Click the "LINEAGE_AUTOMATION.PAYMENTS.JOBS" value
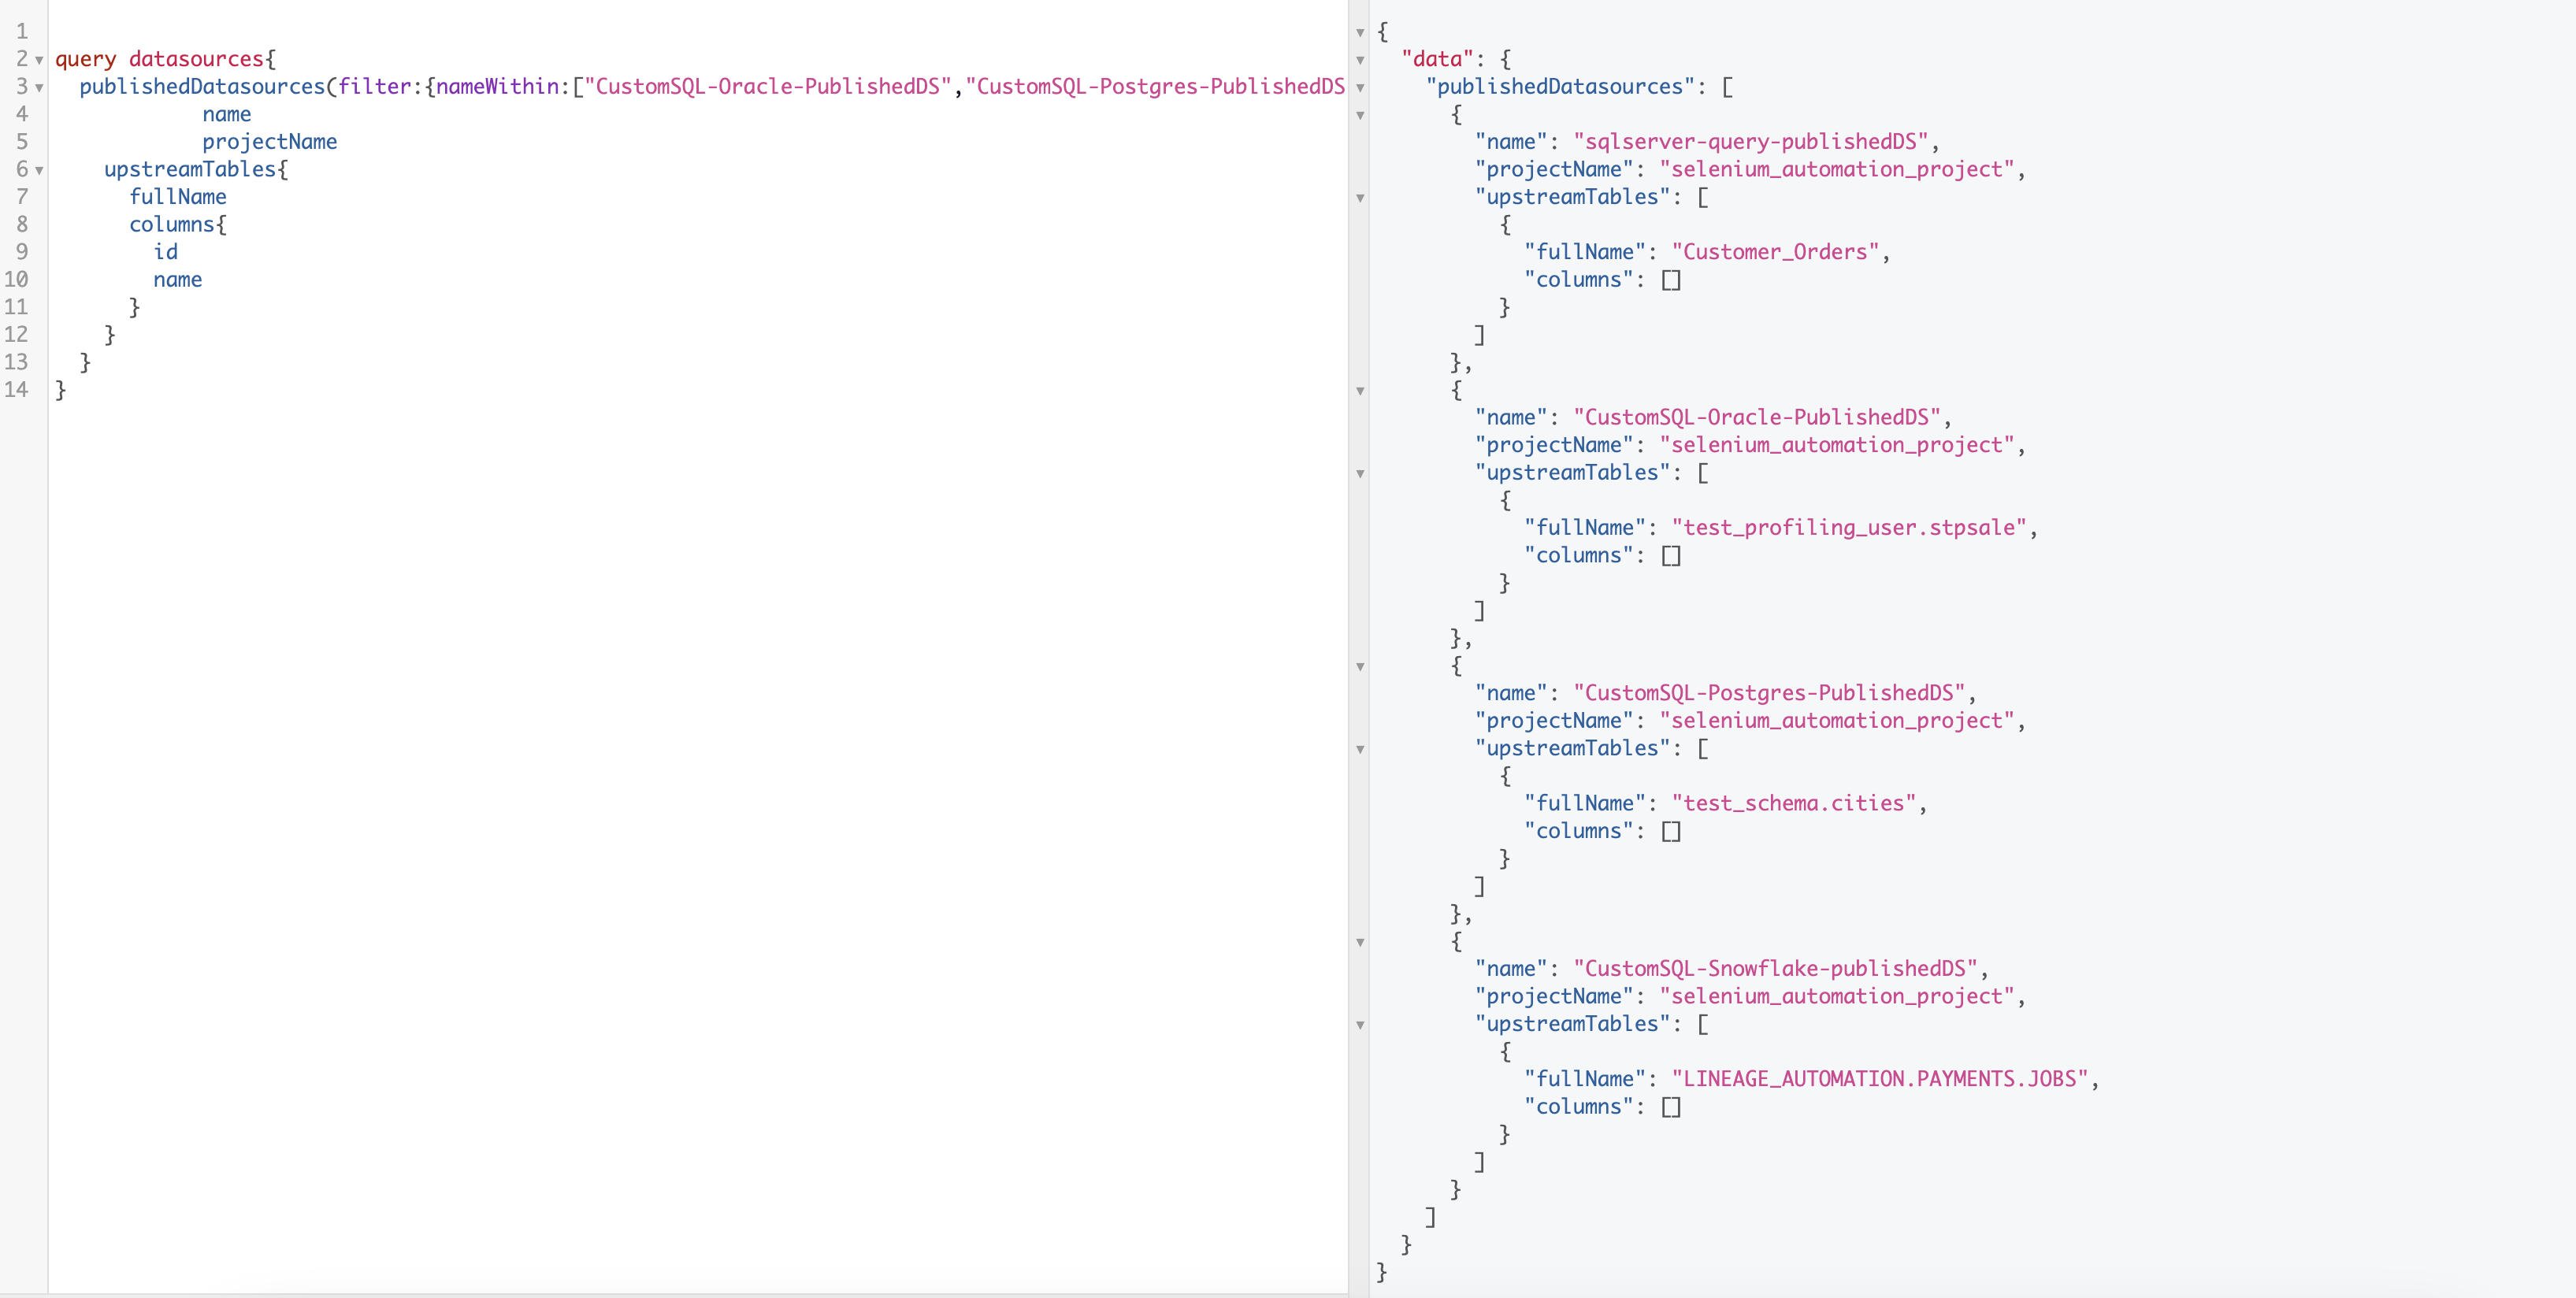This screenshot has width=2576, height=1298. click(x=1880, y=1079)
